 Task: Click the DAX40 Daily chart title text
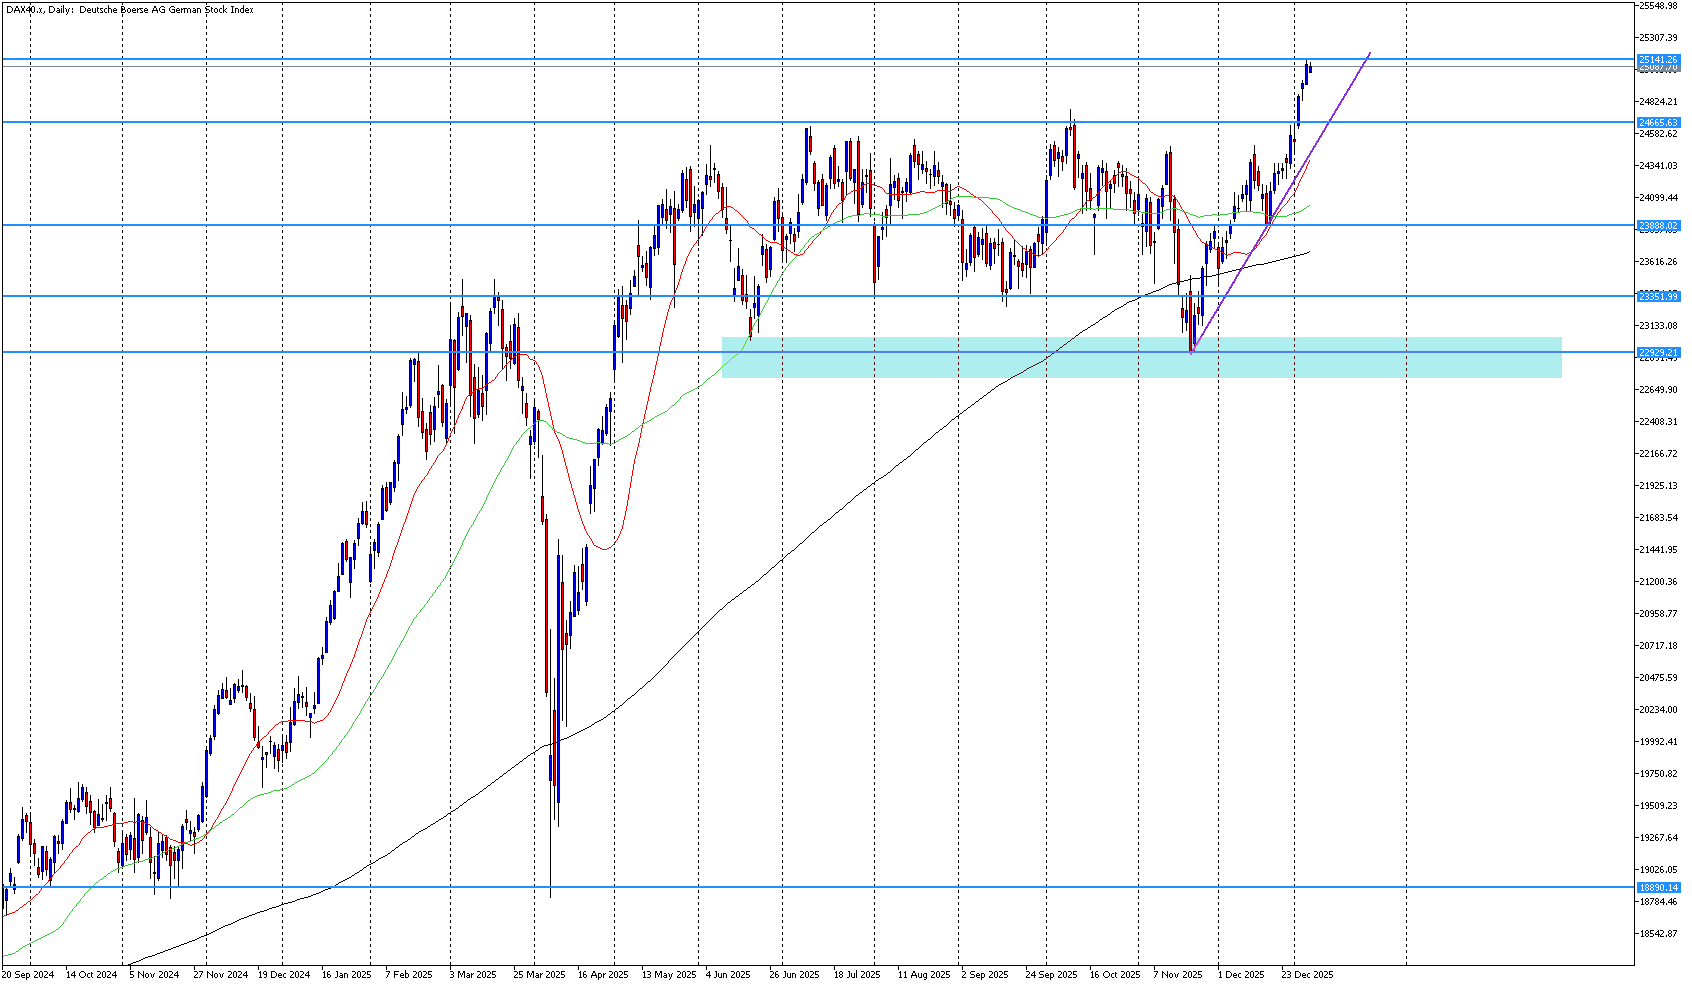[x=130, y=10]
